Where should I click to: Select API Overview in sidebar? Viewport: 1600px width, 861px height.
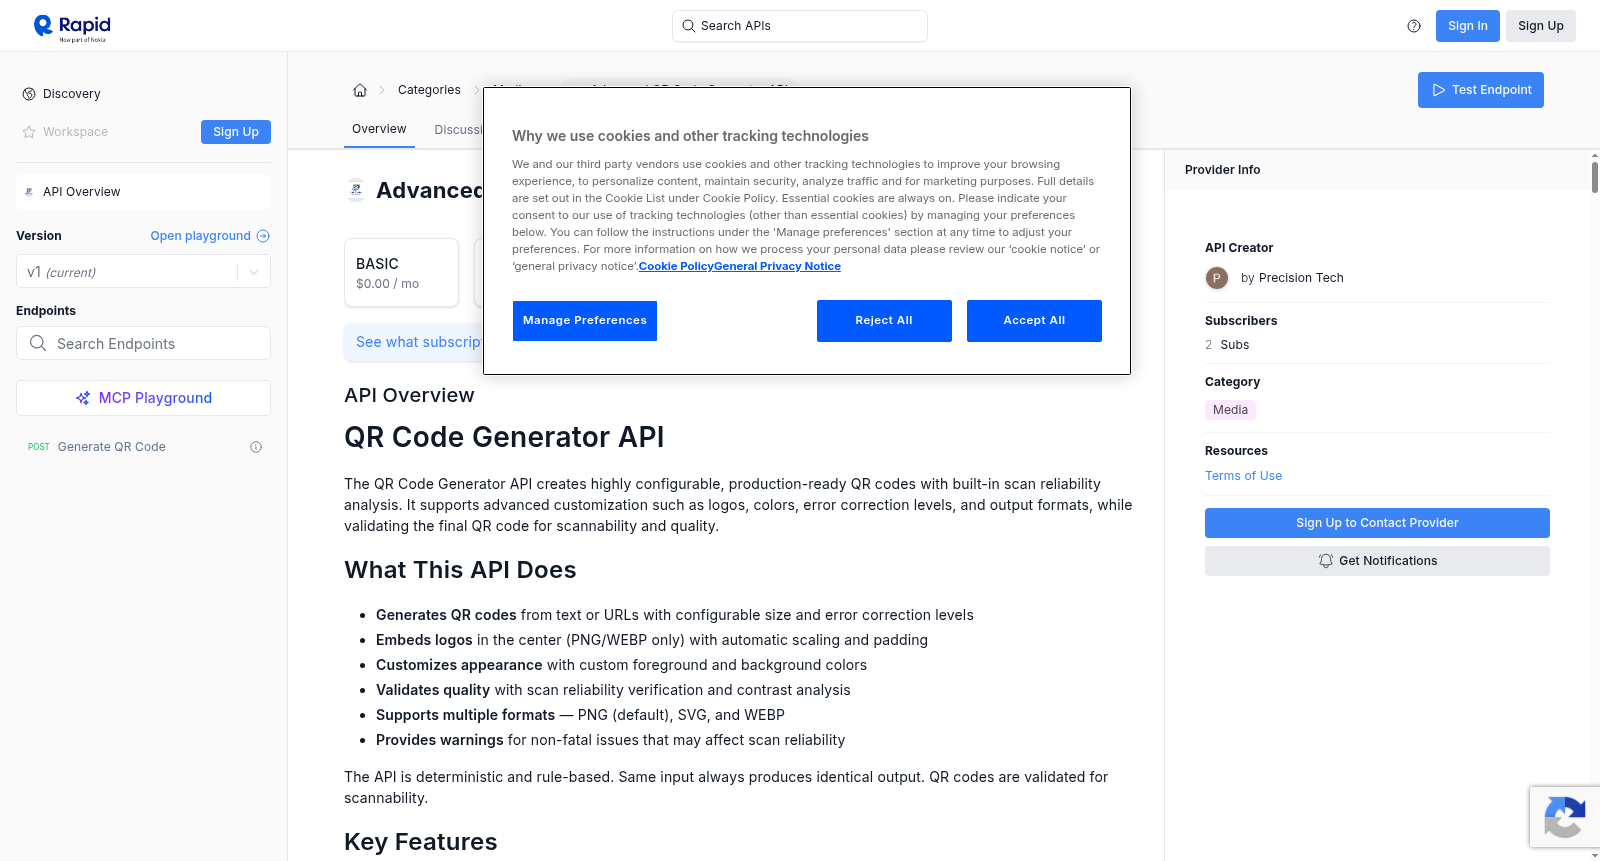click(143, 192)
